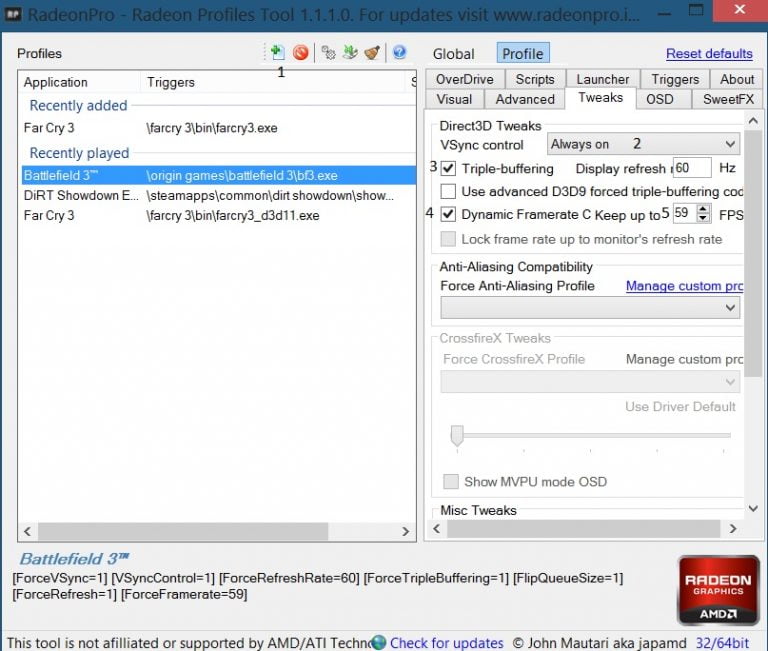Click the Display refresh rate field
This screenshot has width=768, height=651.
coord(692,168)
